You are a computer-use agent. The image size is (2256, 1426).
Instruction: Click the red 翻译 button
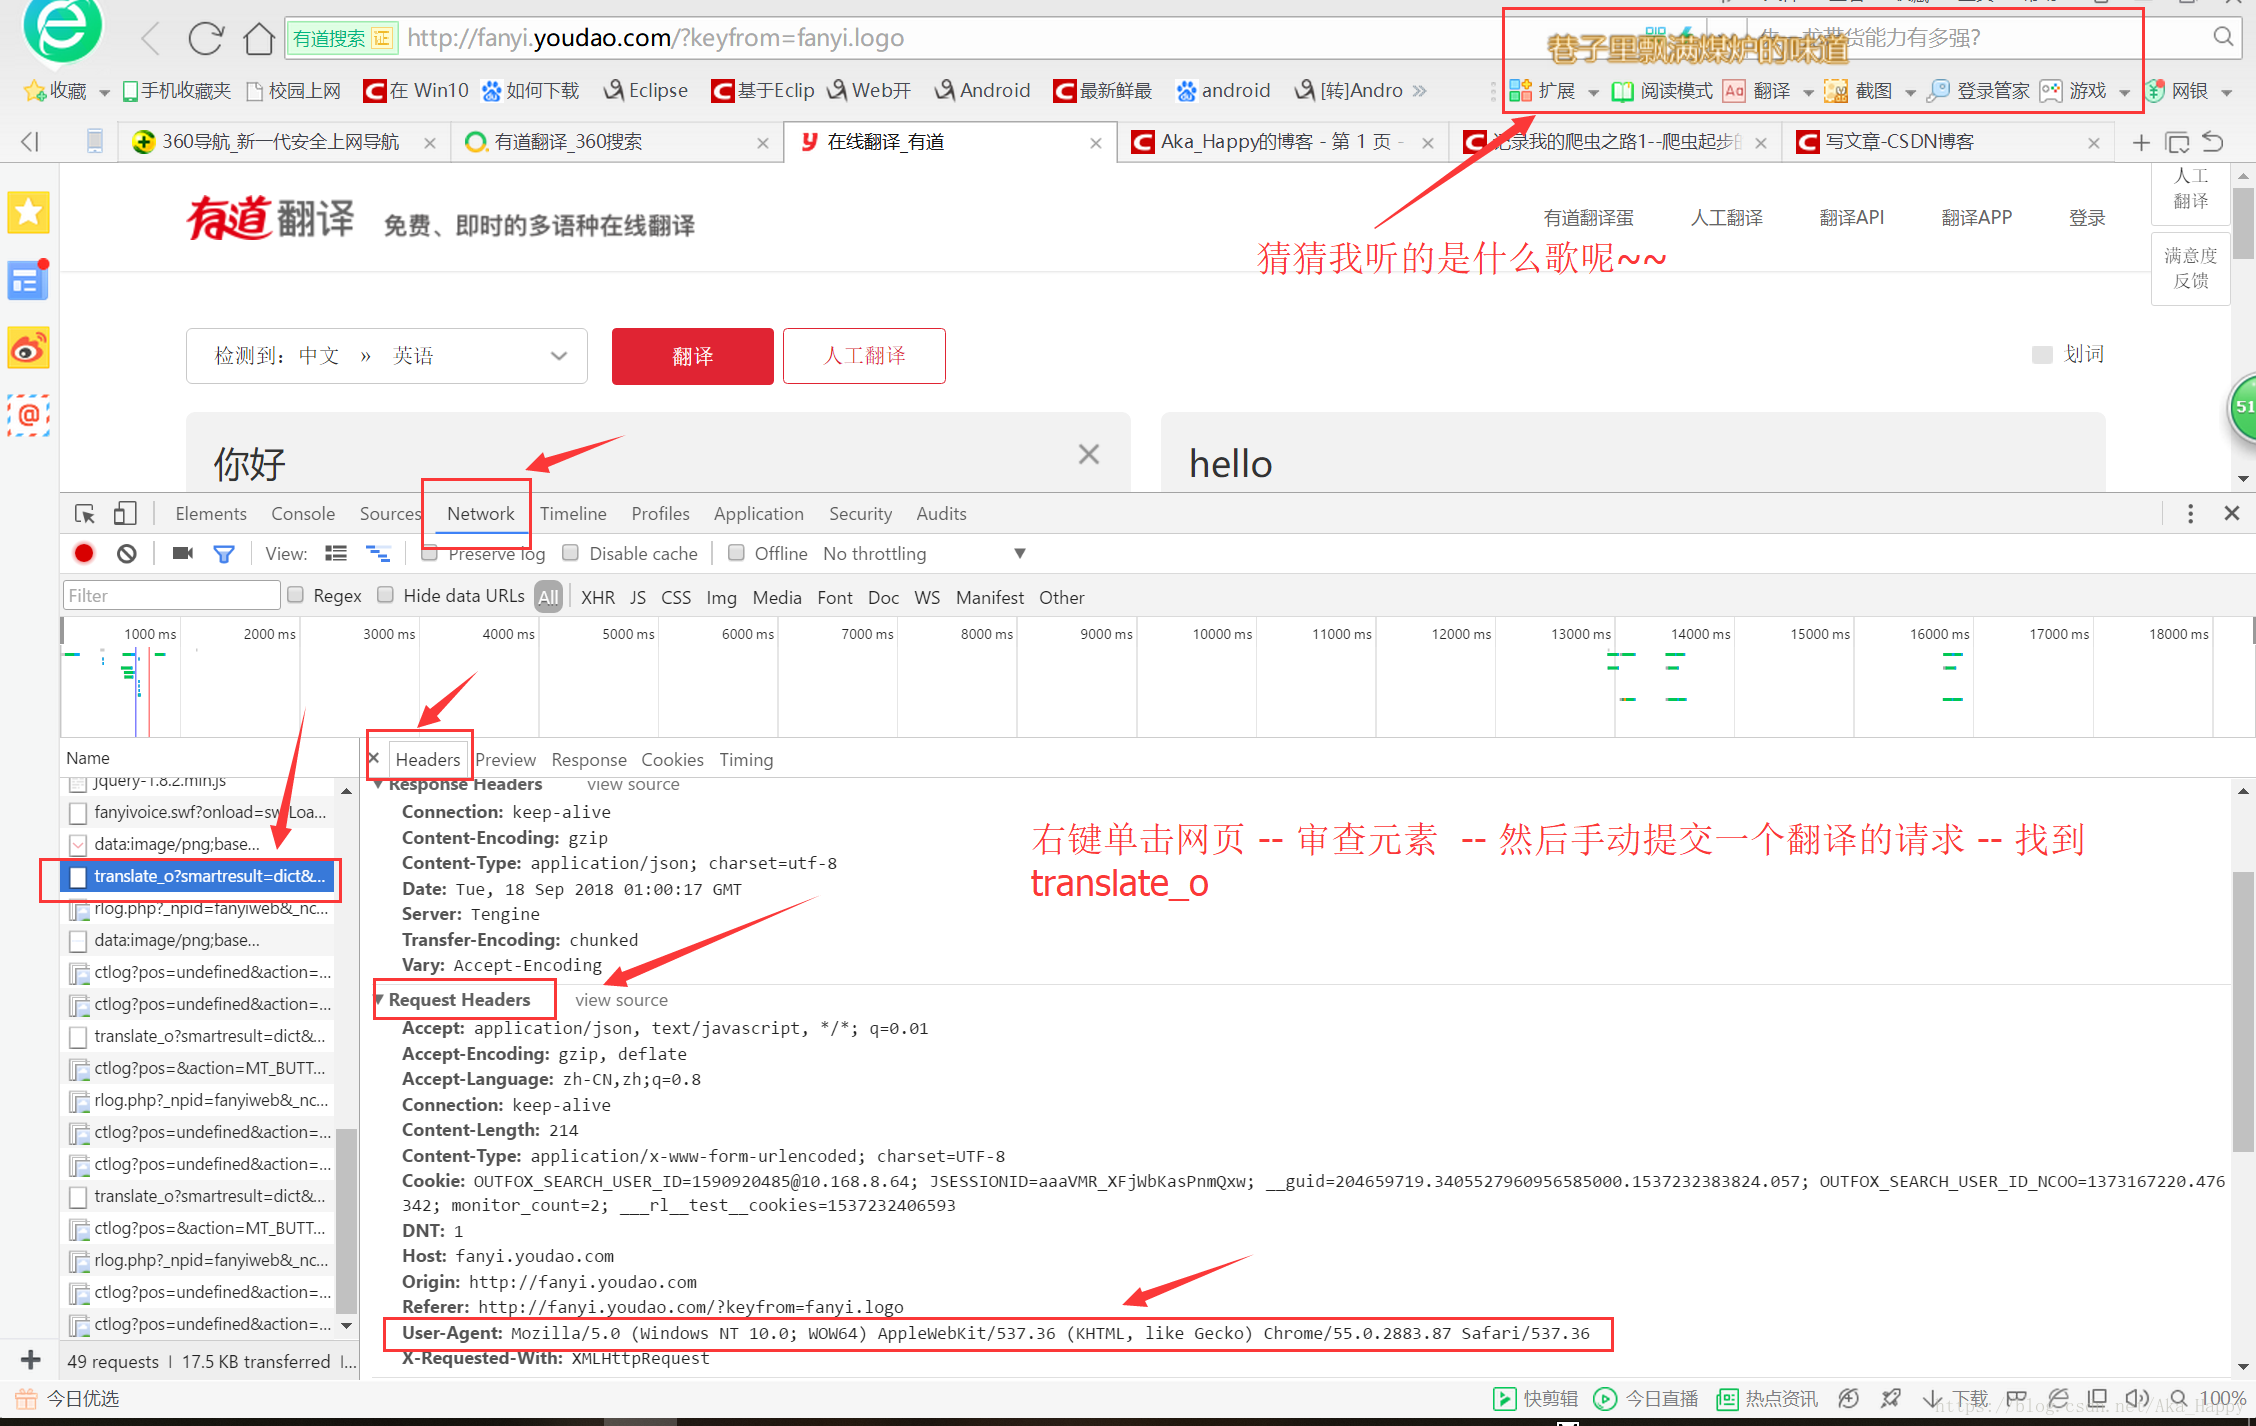point(693,356)
